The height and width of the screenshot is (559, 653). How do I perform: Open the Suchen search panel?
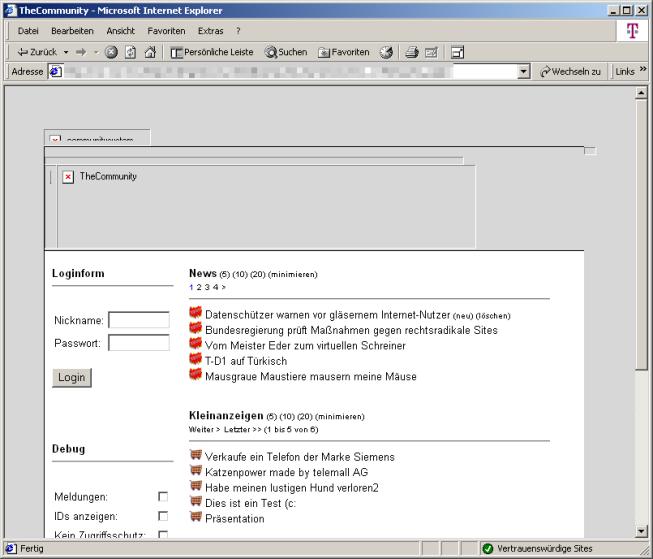286,52
